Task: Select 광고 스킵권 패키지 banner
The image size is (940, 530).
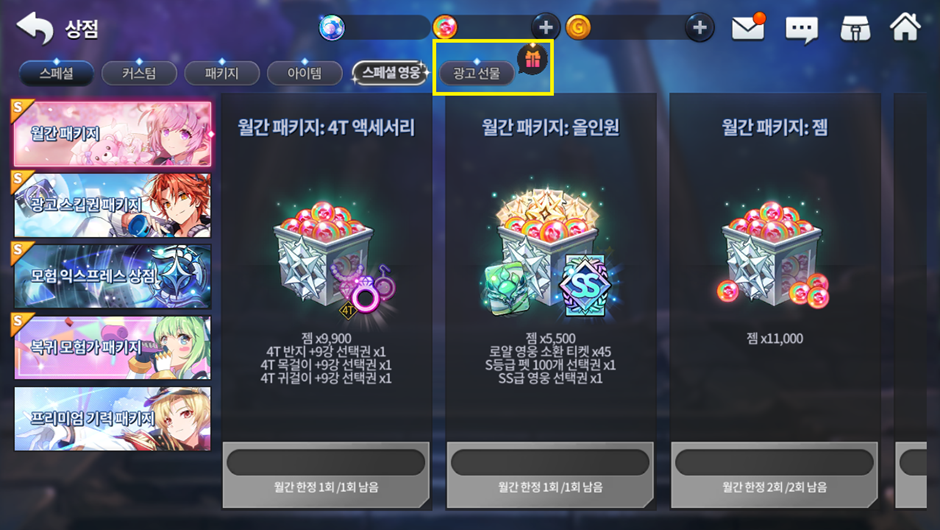Action: pos(113,205)
